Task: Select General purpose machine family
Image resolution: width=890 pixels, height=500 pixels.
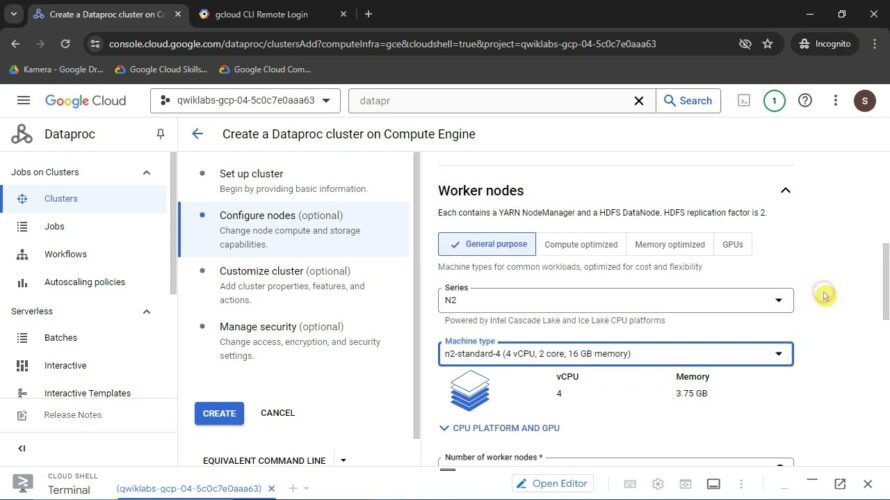Action: (x=486, y=244)
